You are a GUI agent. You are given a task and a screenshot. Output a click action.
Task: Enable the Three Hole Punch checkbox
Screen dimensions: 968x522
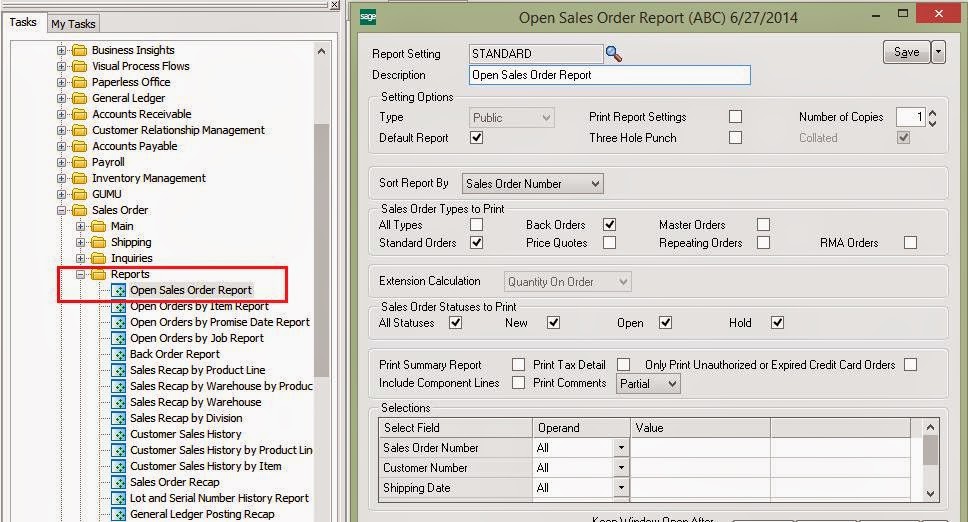point(735,137)
